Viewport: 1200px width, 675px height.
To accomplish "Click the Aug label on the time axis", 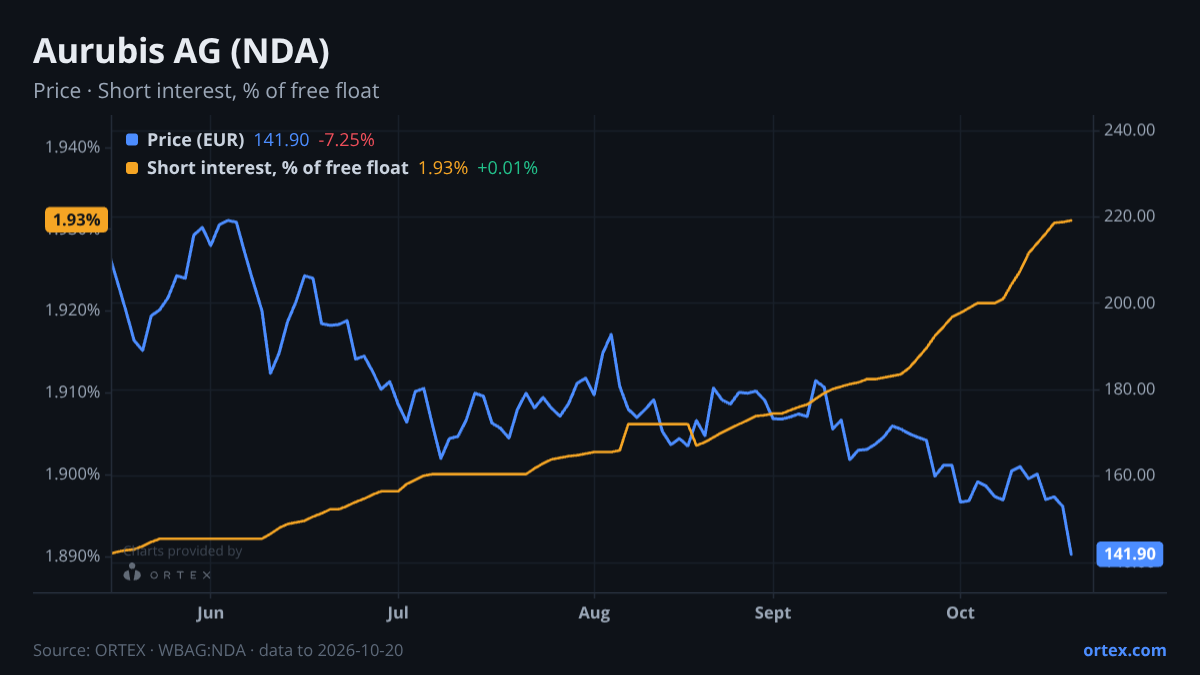I will [x=595, y=612].
